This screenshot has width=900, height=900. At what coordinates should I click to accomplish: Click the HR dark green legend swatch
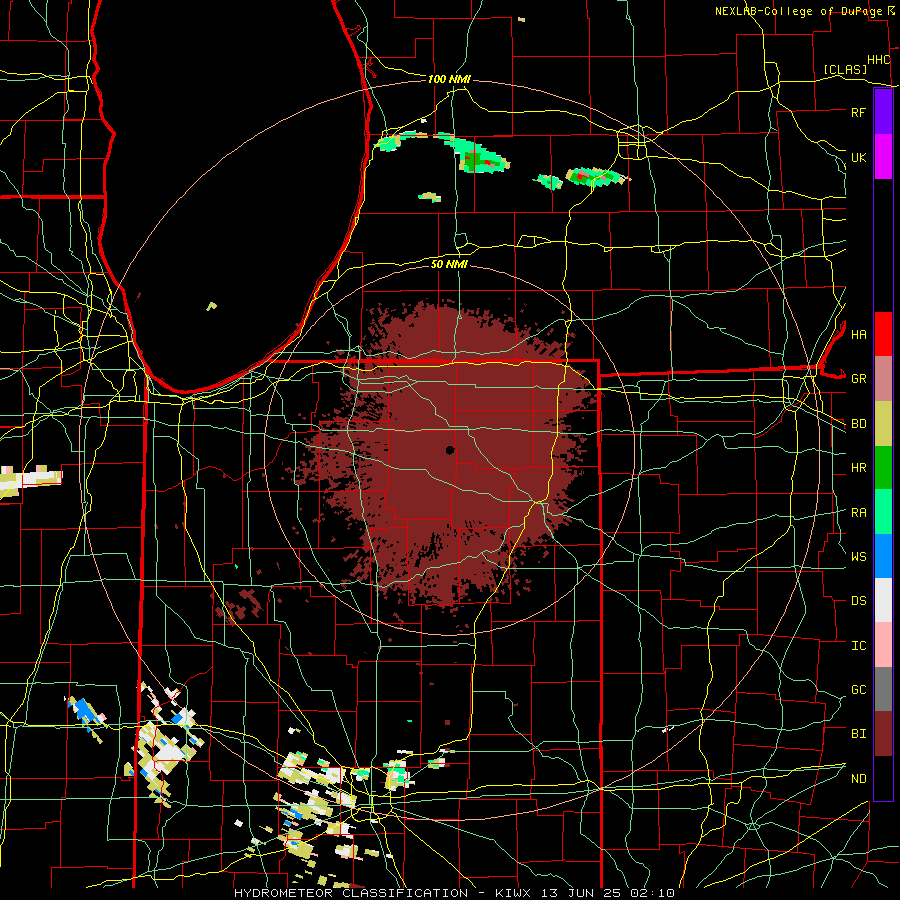click(x=883, y=468)
